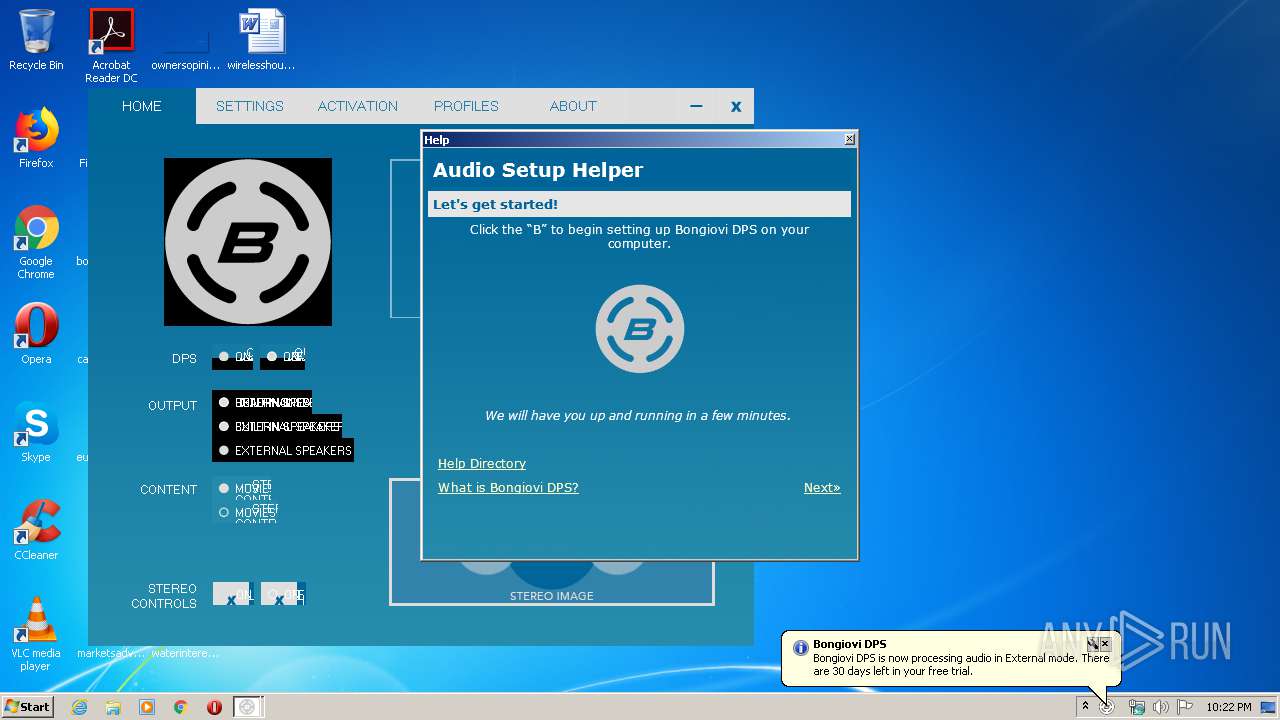Show hidden tray icons arrow
The height and width of the screenshot is (720, 1280).
[1085, 707]
